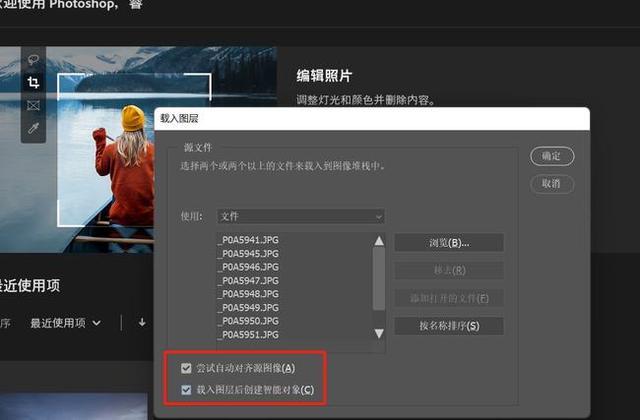The height and width of the screenshot is (420, 640).
Task: Select the Crop tool icon
Action: pos(33,82)
